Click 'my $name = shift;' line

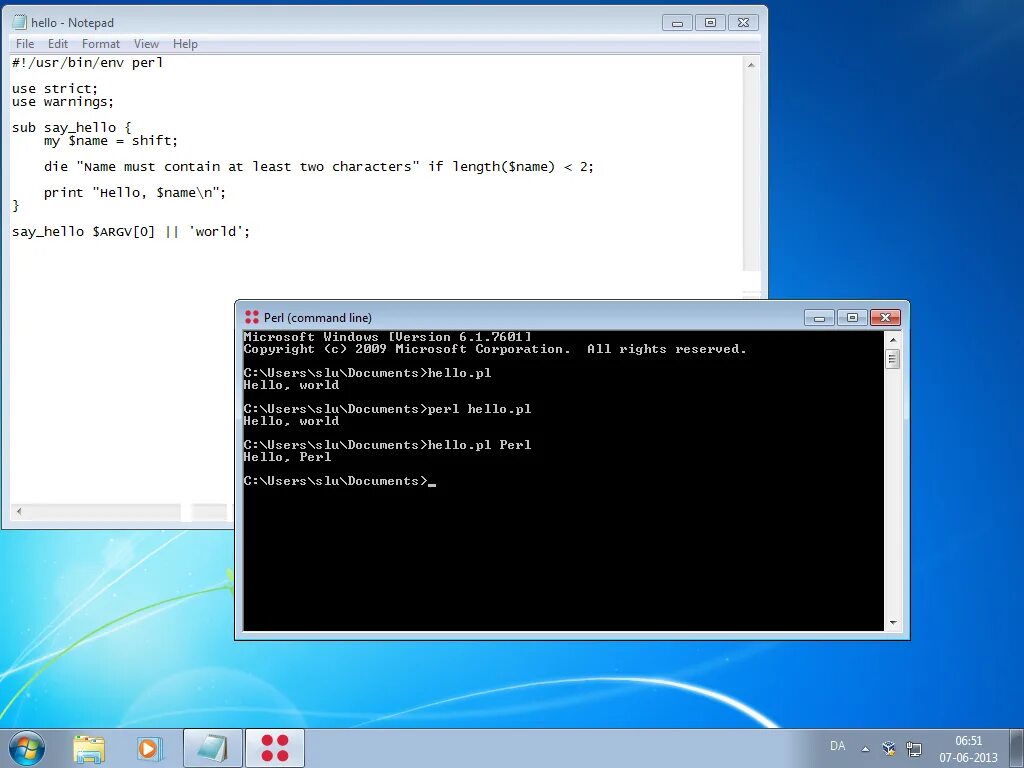pos(111,140)
